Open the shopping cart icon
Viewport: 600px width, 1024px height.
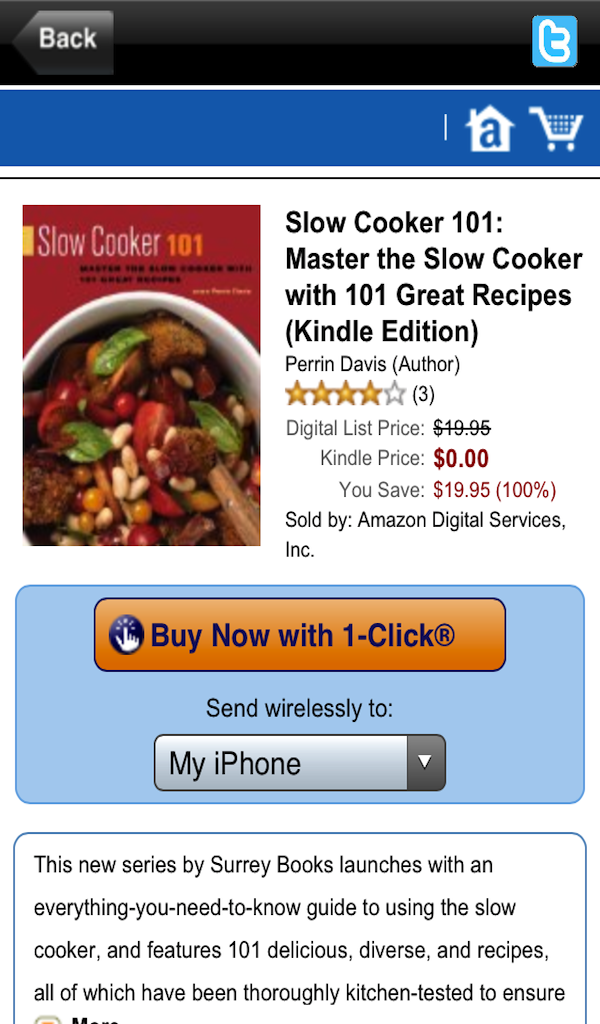pyautogui.click(x=556, y=129)
